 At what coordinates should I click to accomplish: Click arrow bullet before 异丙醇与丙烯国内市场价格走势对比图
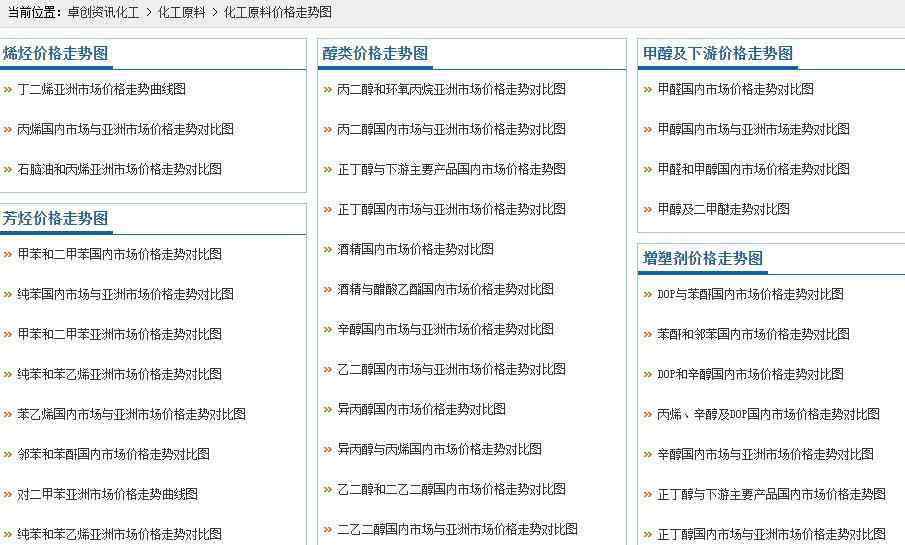point(328,449)
